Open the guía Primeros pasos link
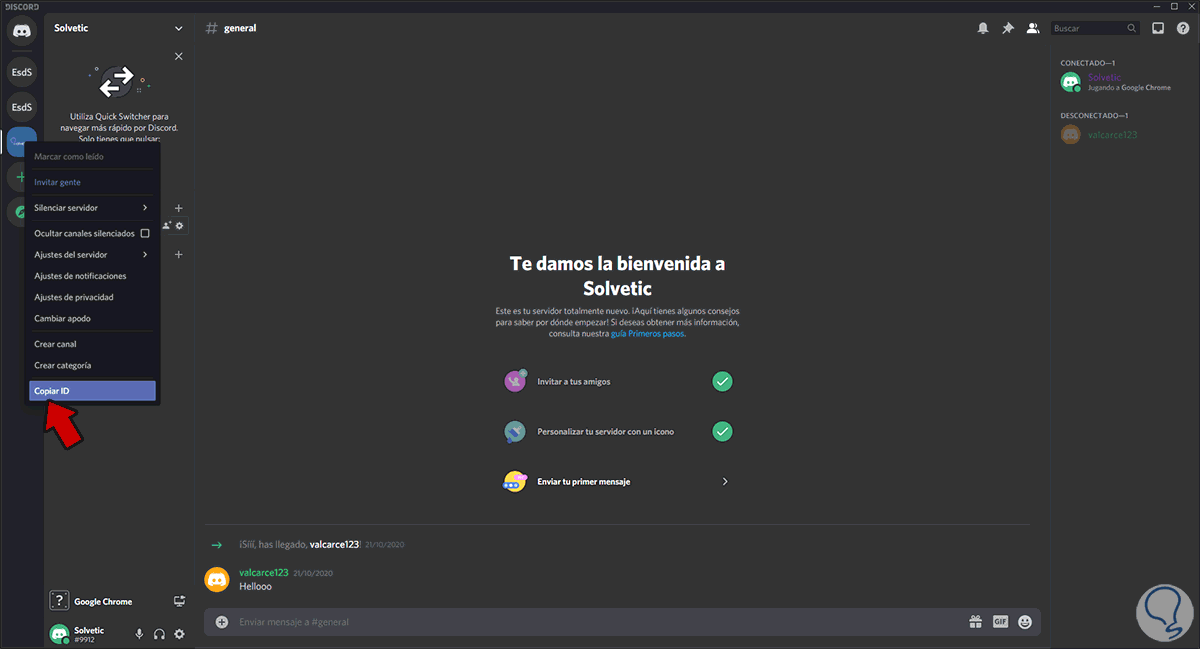This screenshot has width=1200, height=649. [x=649, y=334]
